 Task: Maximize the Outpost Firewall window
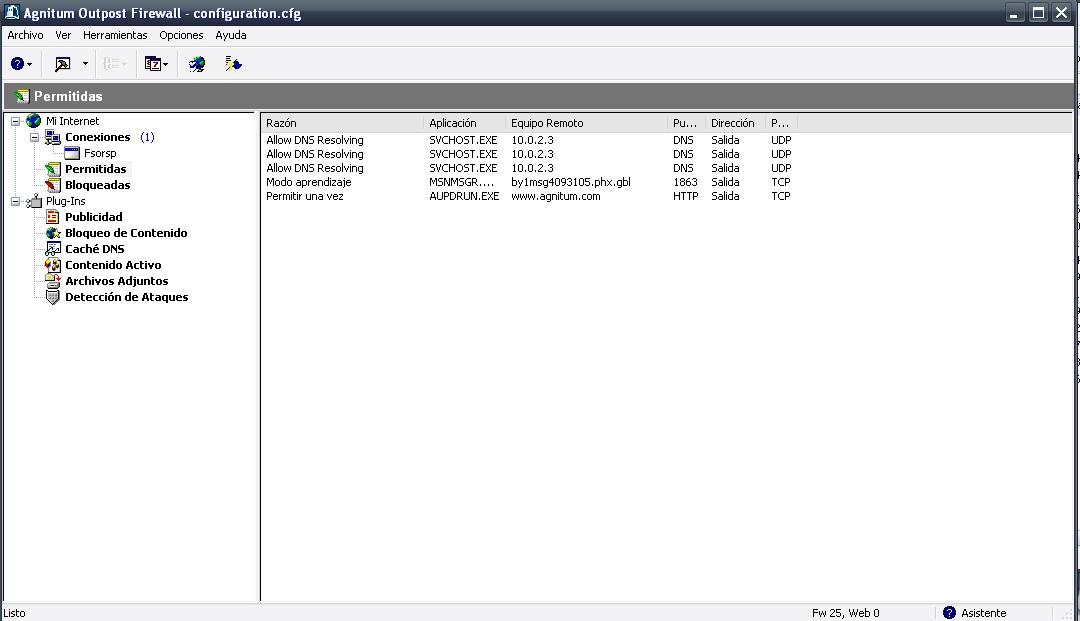point(1038,13)
